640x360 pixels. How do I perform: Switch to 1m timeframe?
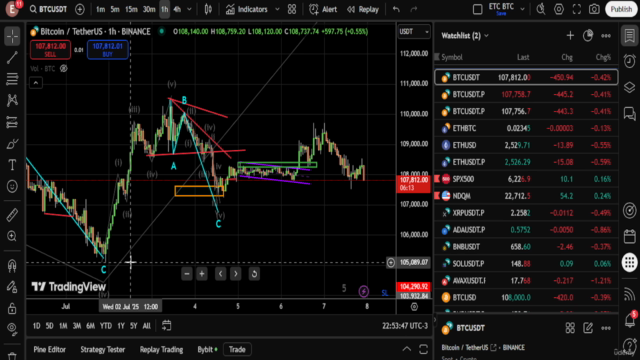click(x=100, y=9)
